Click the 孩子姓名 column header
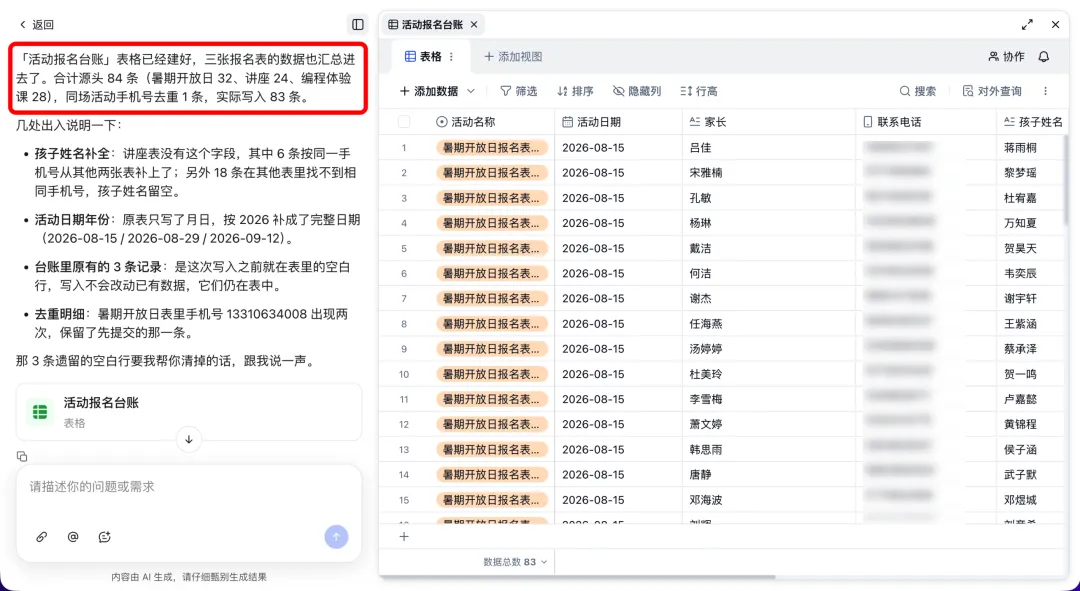Screen dimensions: 1080x591 pyautogui.click(x=1033, y=122)
